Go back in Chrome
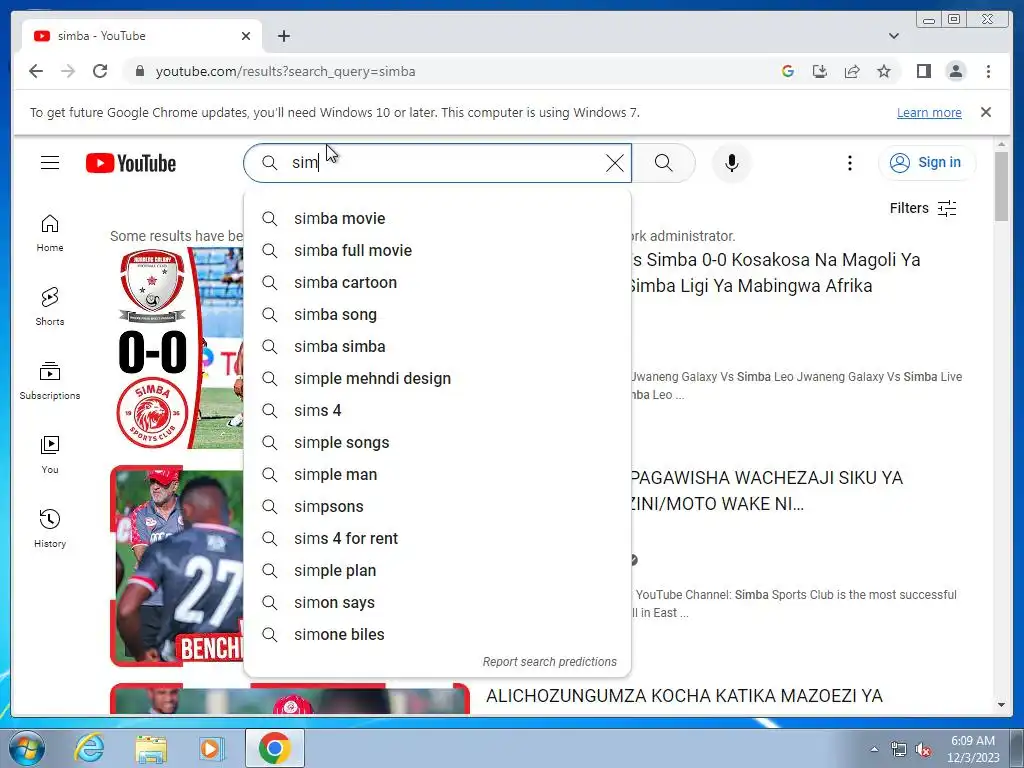Image resolution: width=1024 pixels, height=768 pixels. pos(36,71)
